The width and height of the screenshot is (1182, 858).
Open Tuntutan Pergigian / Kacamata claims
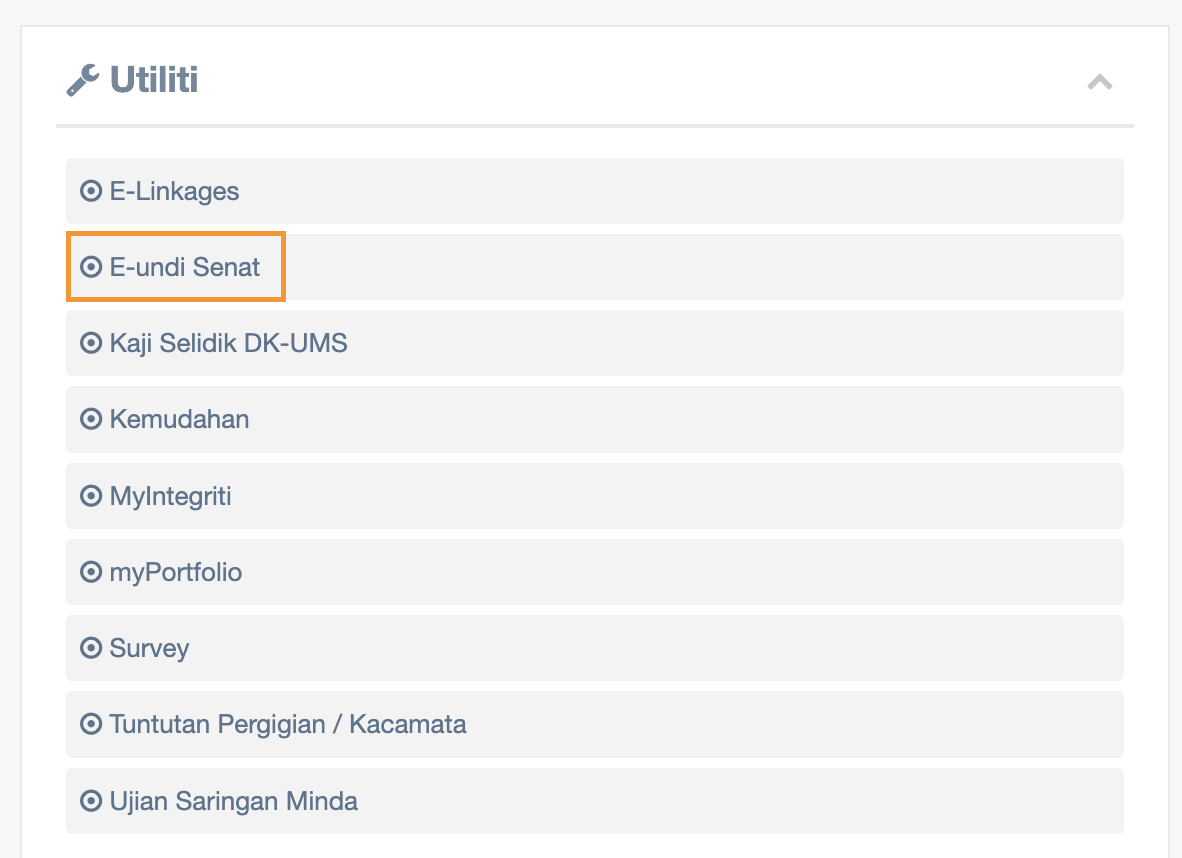[x=288, y=724]
